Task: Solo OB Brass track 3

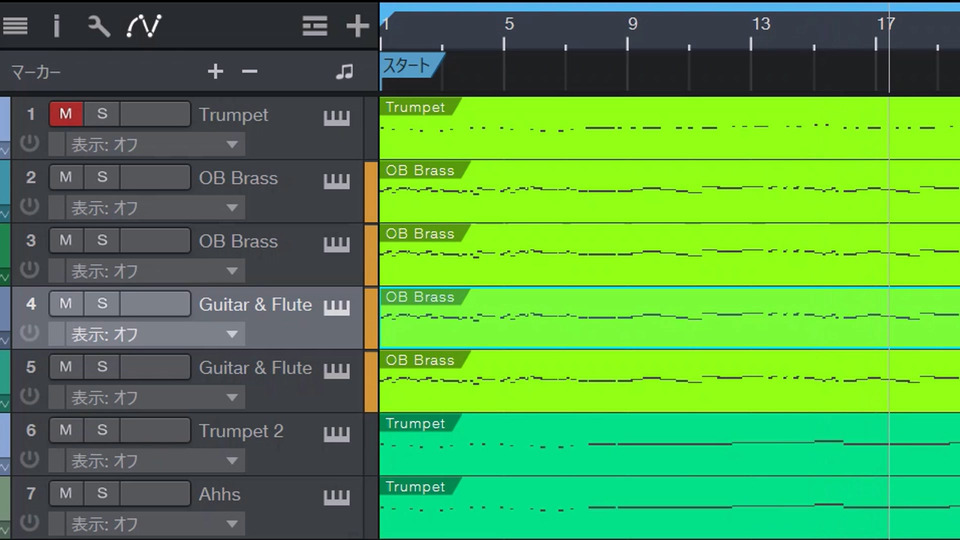Action: tap(102, 240)
